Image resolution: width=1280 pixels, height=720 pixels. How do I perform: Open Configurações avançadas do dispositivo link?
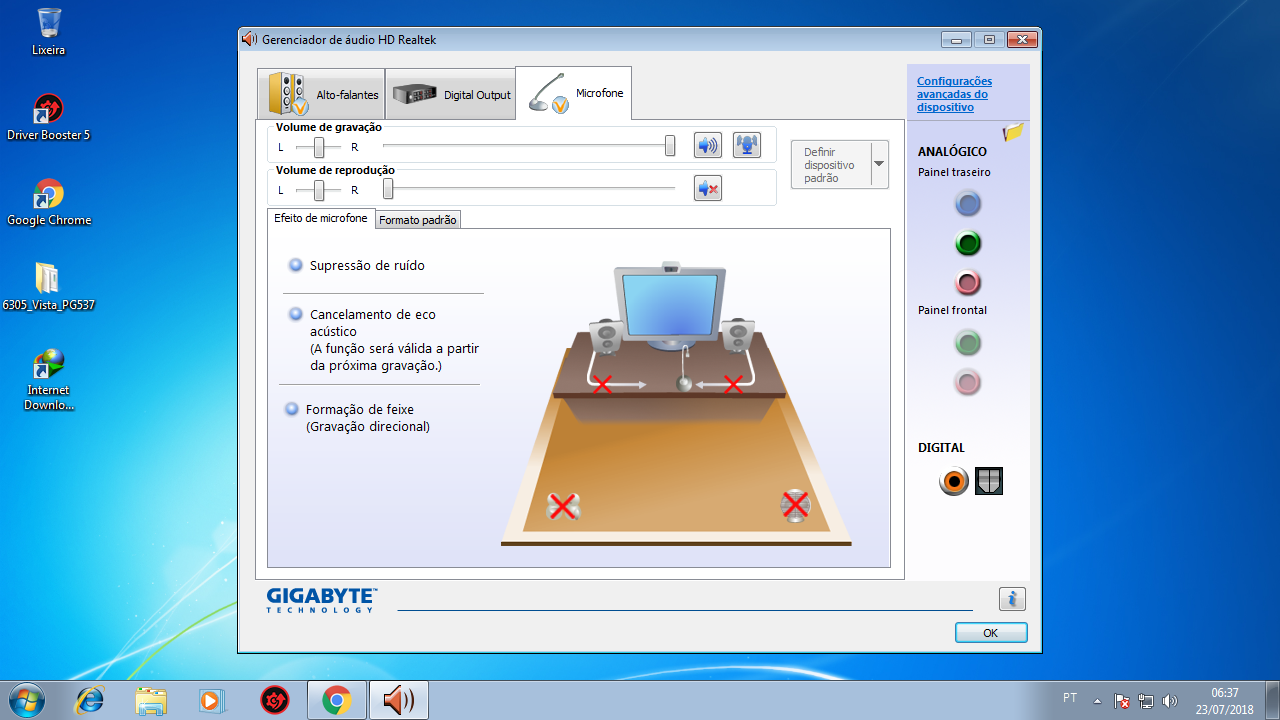[954, 94]
